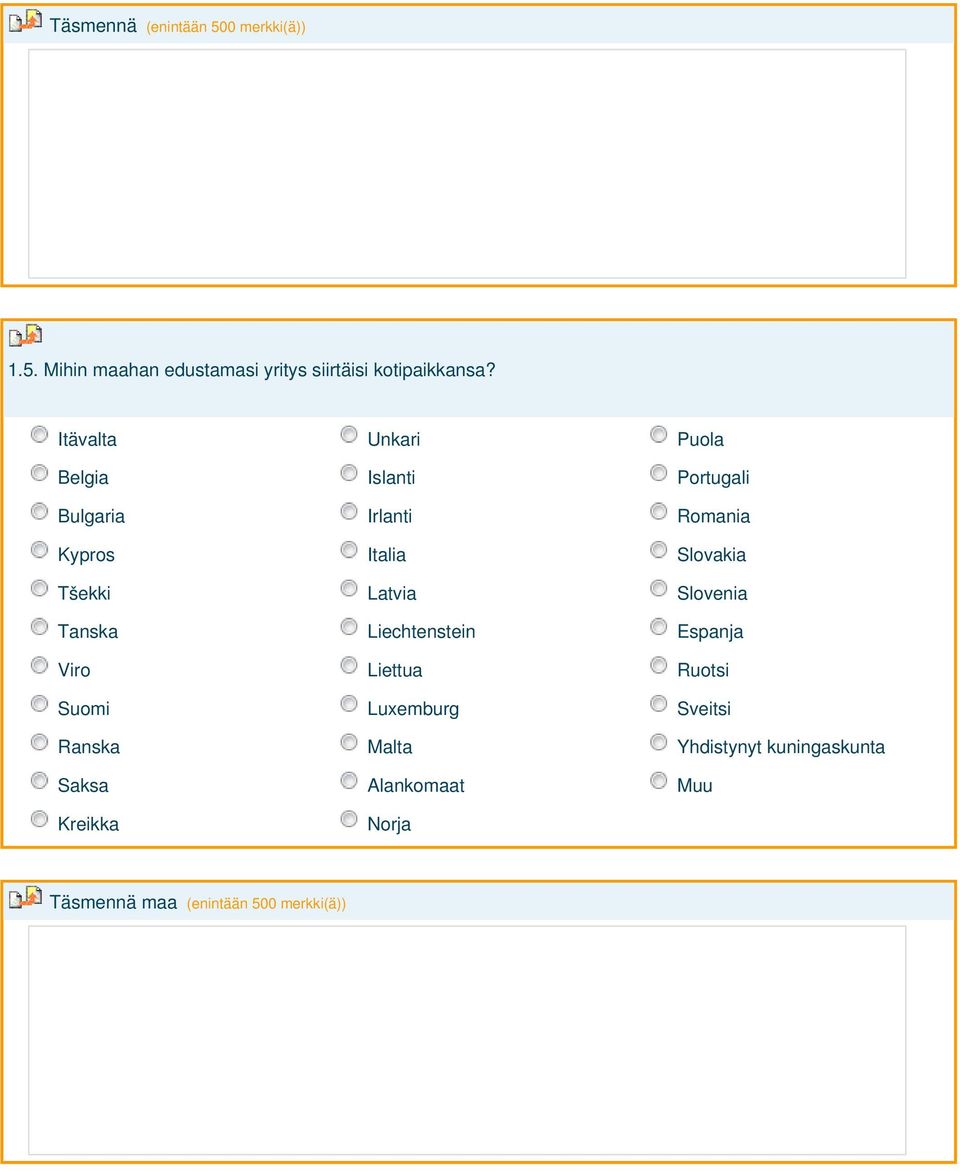Focus the Täsmennä maa text area
960x1171 pixels.
(x=467, y=1040)
